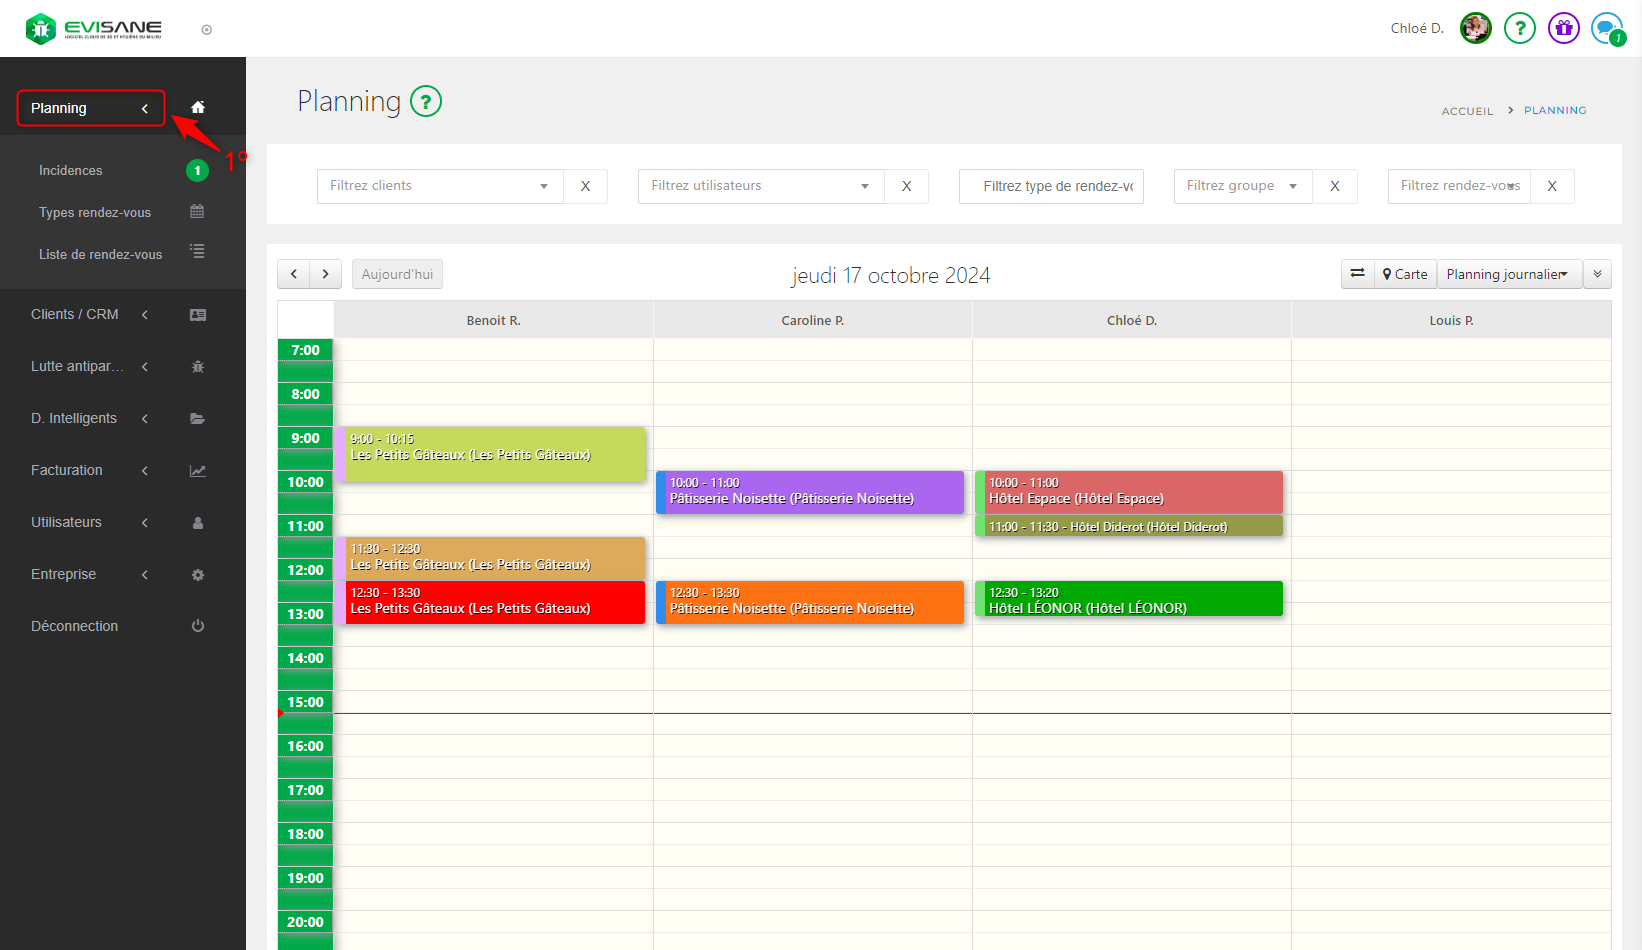Go to previous day with left arrow

tap(293, 274)
